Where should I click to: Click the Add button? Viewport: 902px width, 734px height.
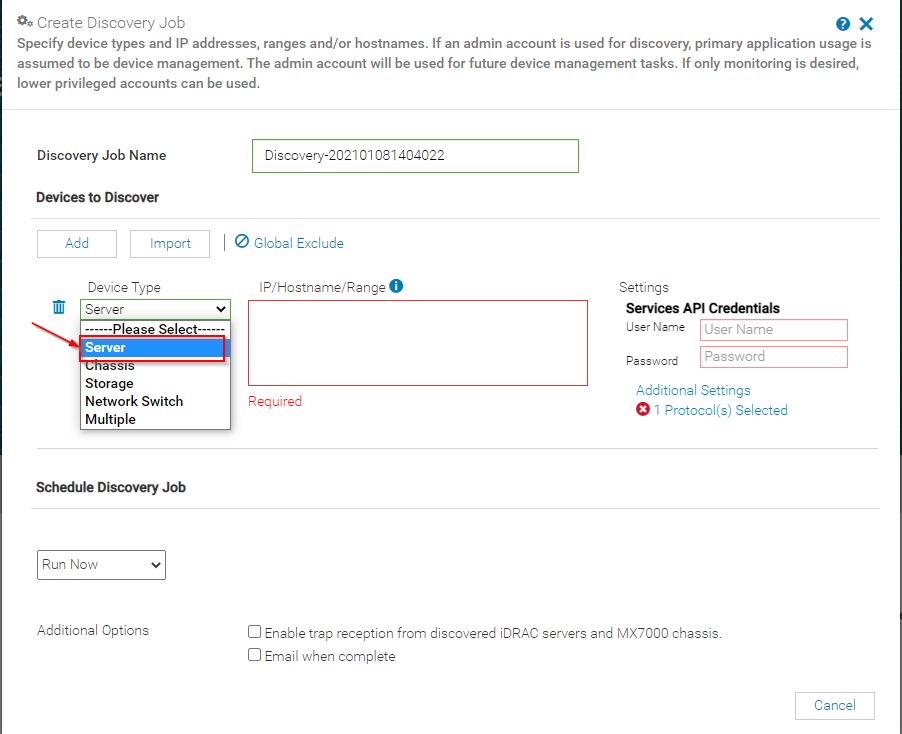(77, 244)
